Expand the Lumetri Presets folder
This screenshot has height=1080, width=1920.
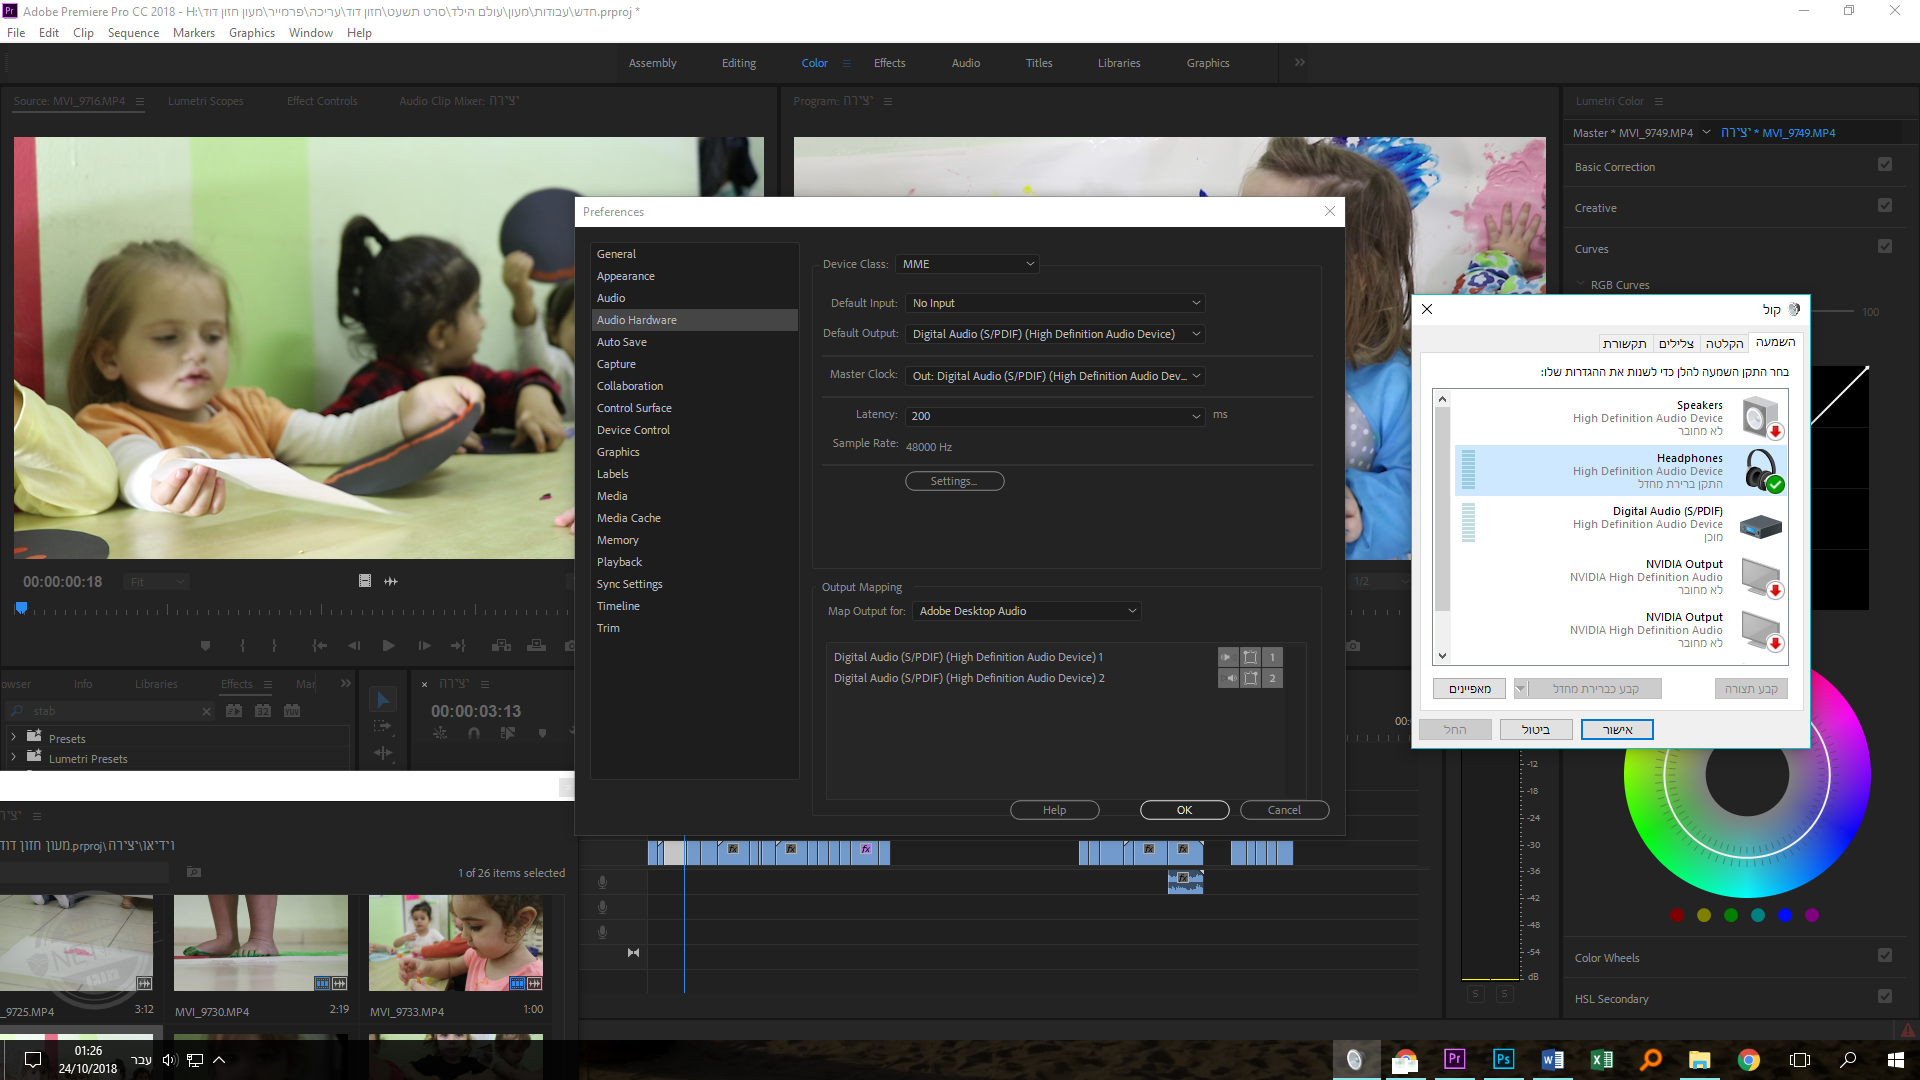click(x=13, y=758)
